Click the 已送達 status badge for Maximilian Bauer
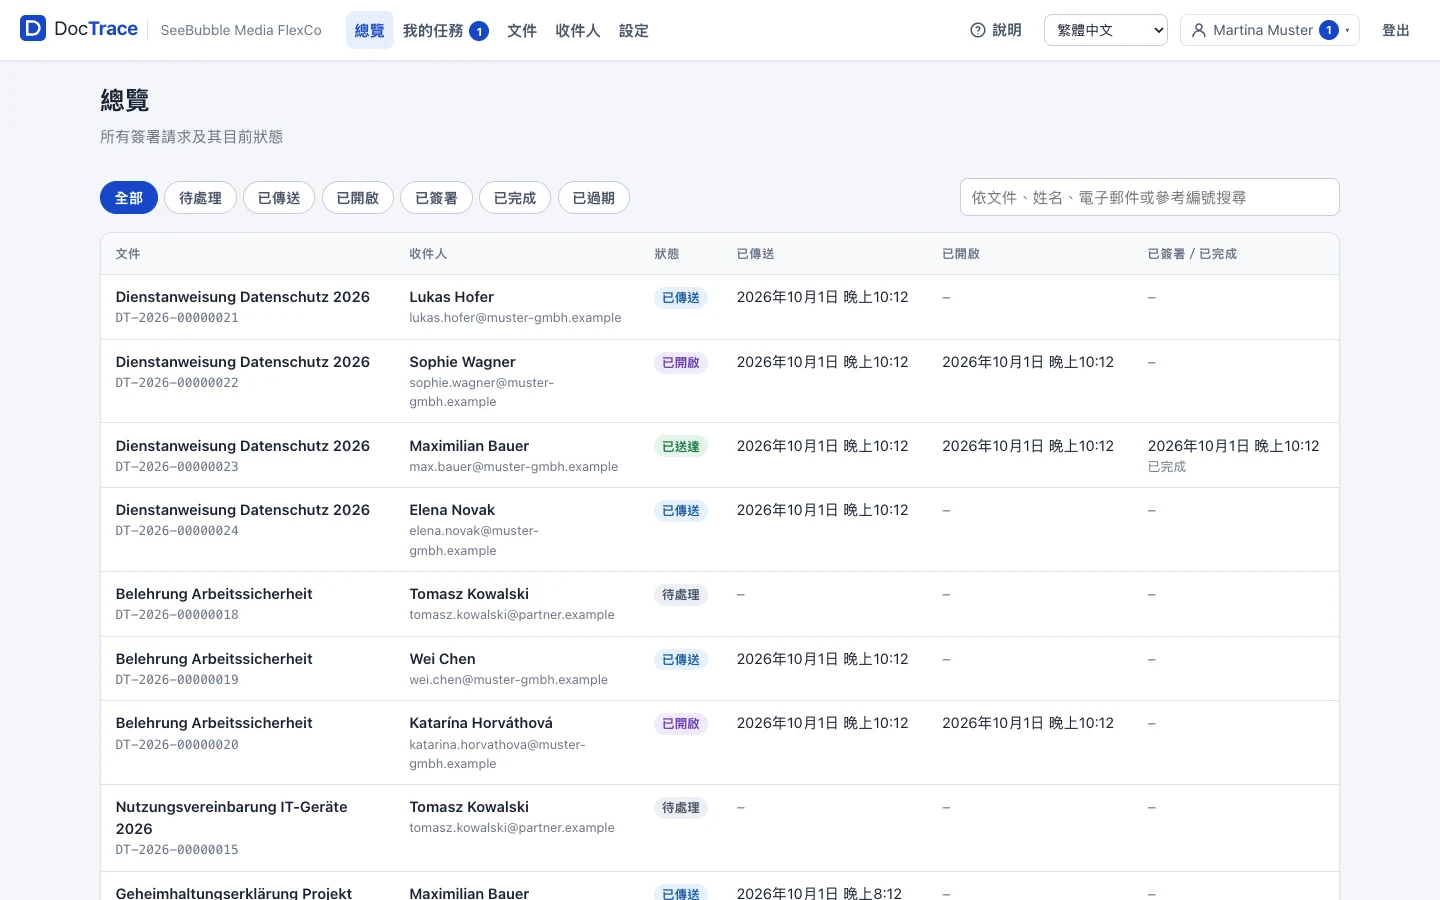This screenshot has width=1440, height=900. click(681, 446)
